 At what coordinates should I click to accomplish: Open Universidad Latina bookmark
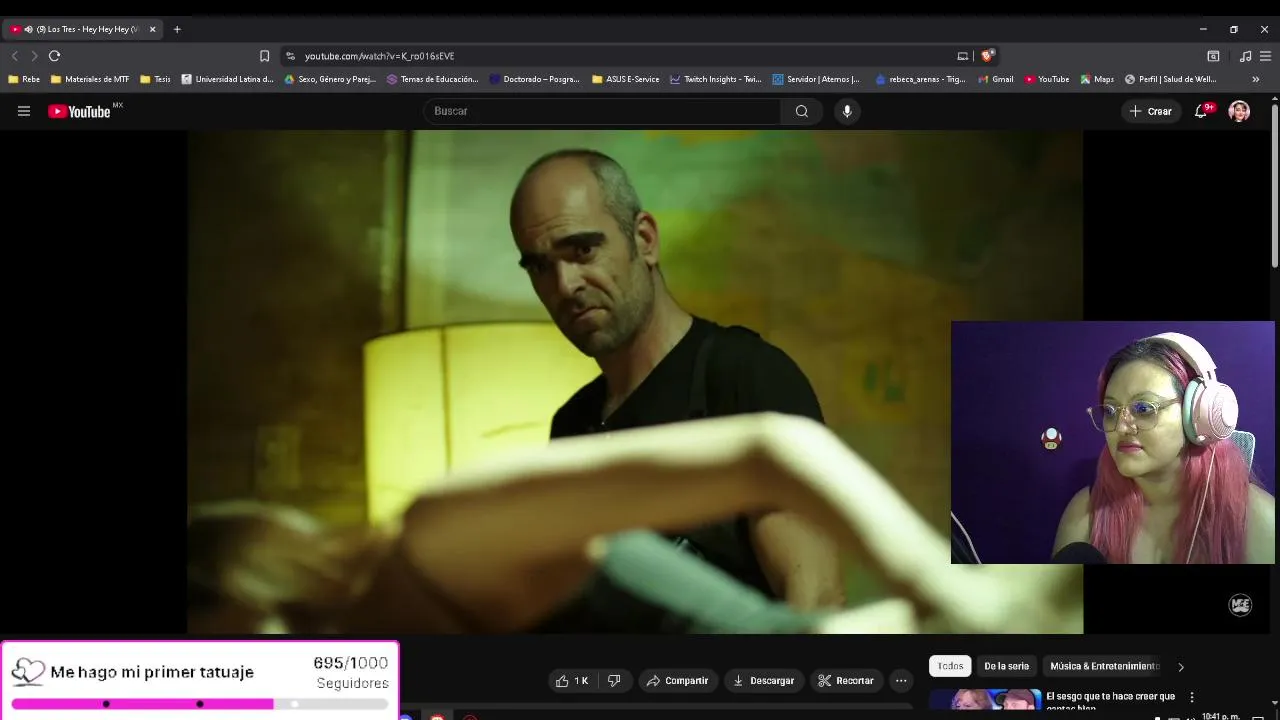coord(227,79)
